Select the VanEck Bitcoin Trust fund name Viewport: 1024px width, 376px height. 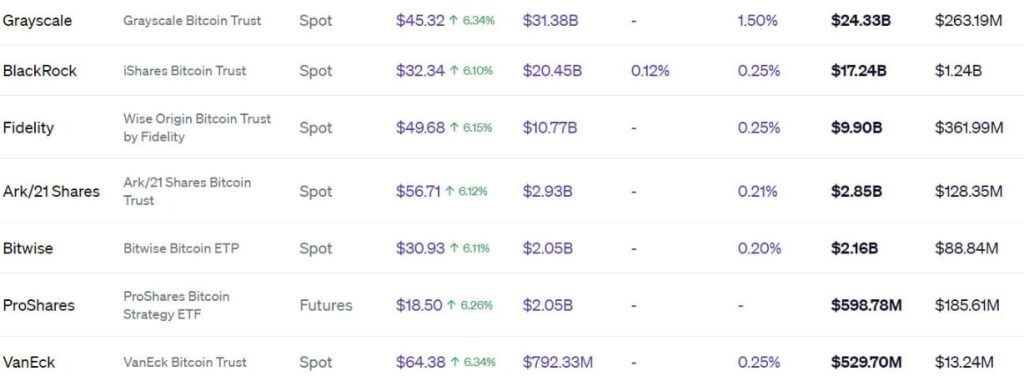[185, 362]
